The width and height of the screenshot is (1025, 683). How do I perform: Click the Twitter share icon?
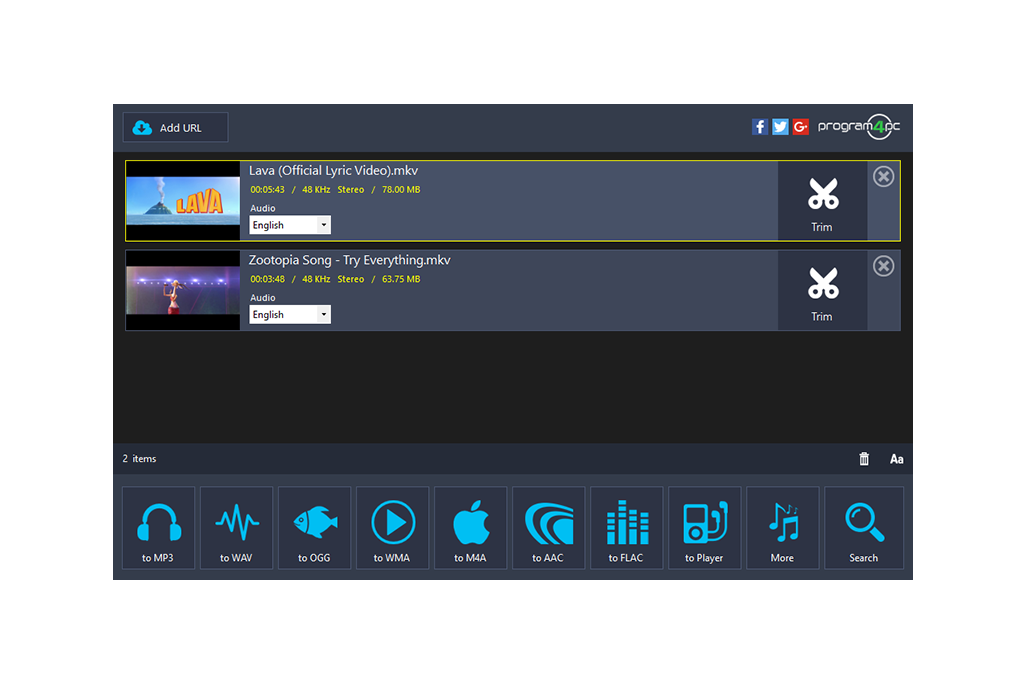coord(780,126)
